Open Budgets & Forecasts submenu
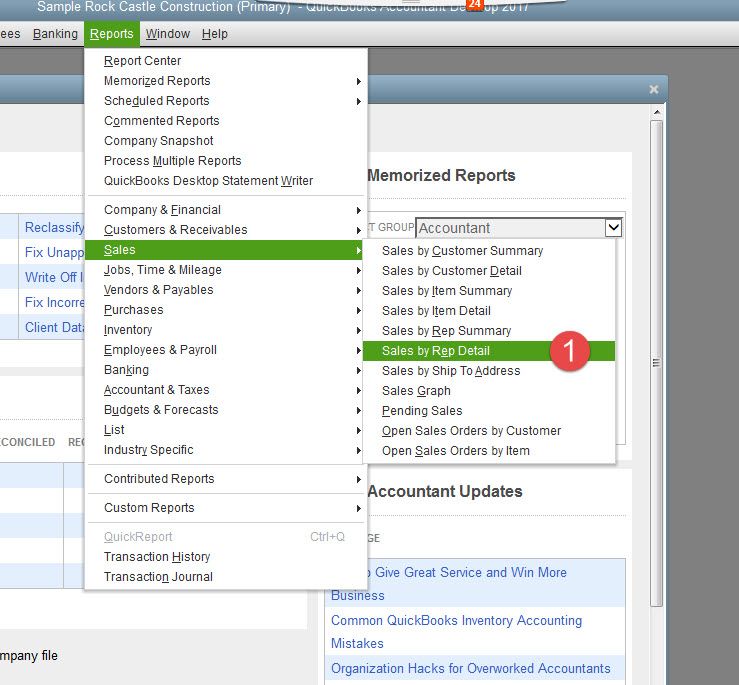 point(225,410)
